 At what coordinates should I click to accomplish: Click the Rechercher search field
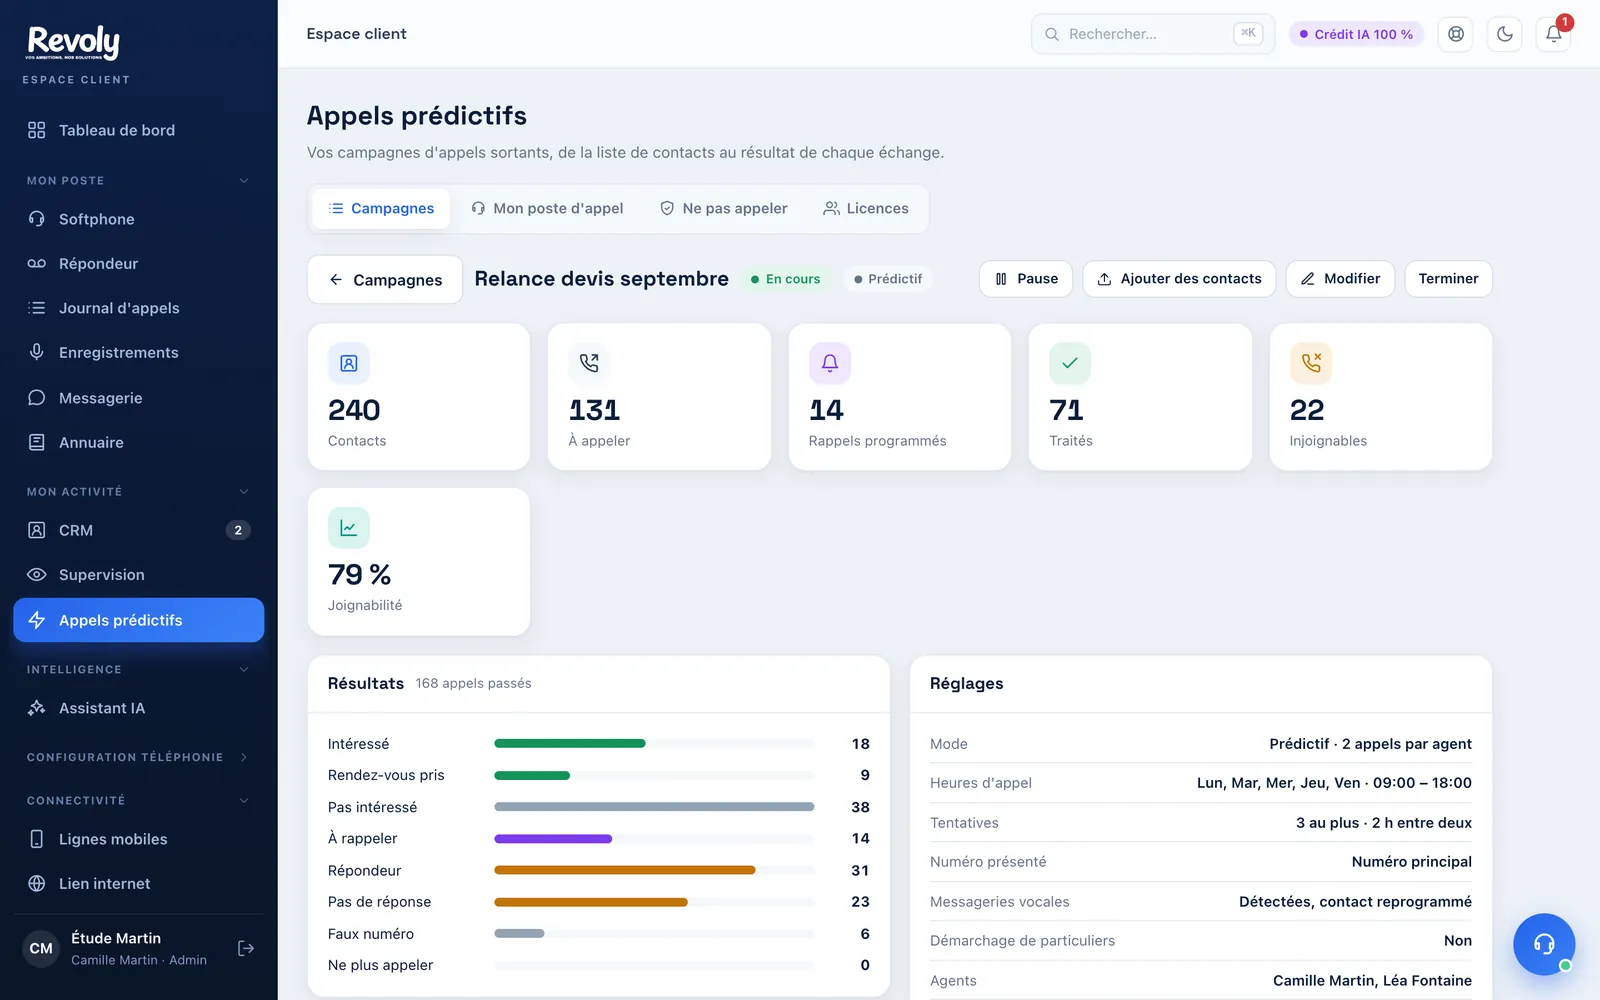click(x=1153, y=34)
